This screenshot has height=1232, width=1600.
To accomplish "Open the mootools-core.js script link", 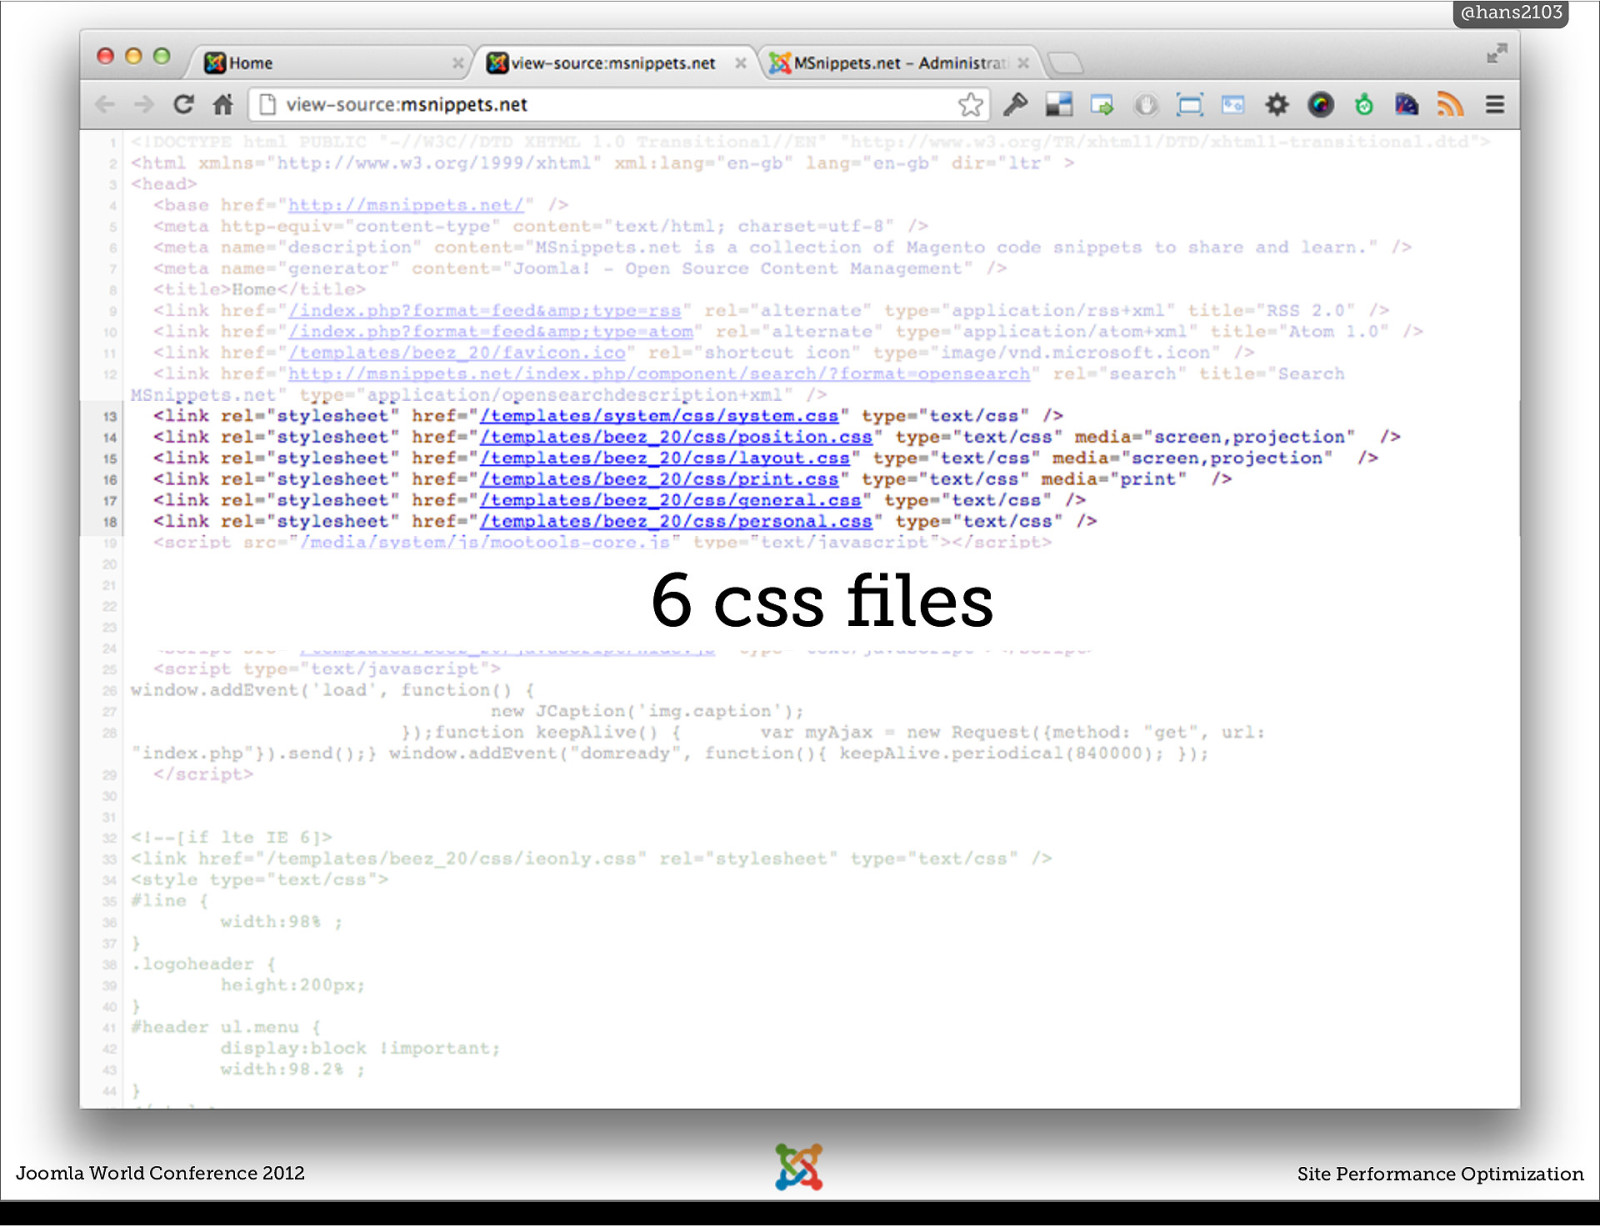I will [x=485, y=542].
